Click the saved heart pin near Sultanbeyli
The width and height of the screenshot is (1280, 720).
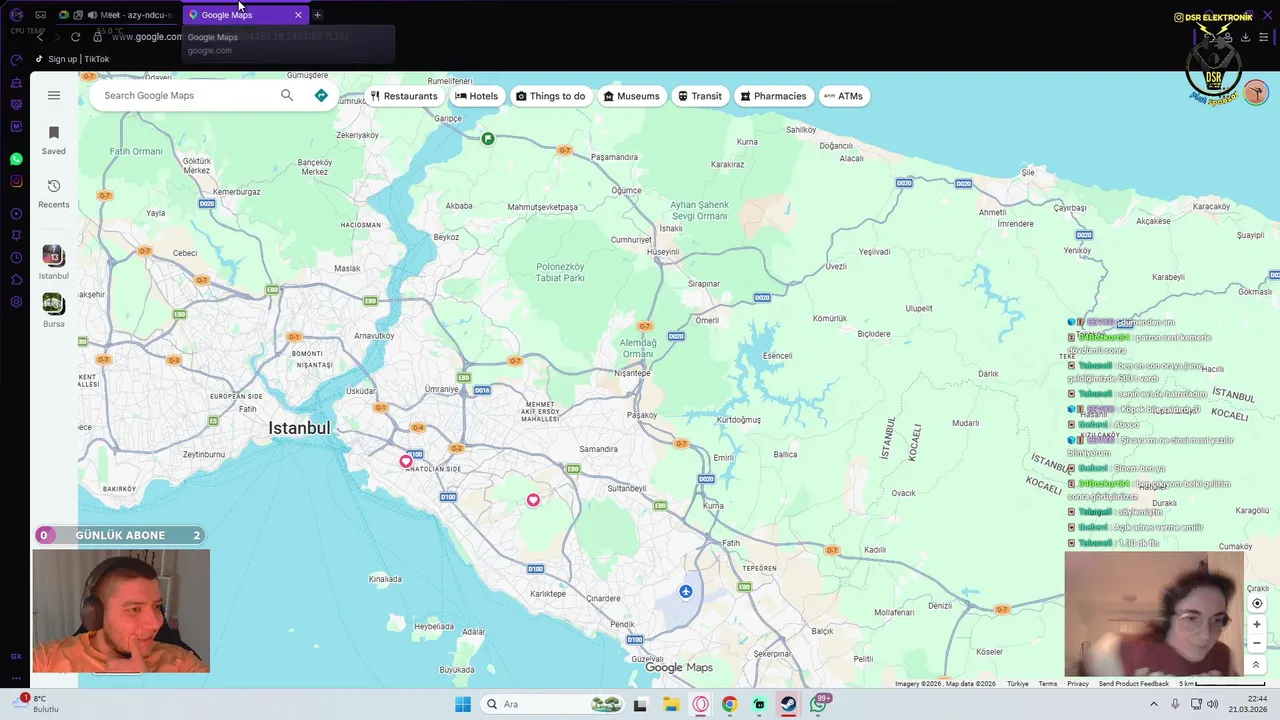533,500
